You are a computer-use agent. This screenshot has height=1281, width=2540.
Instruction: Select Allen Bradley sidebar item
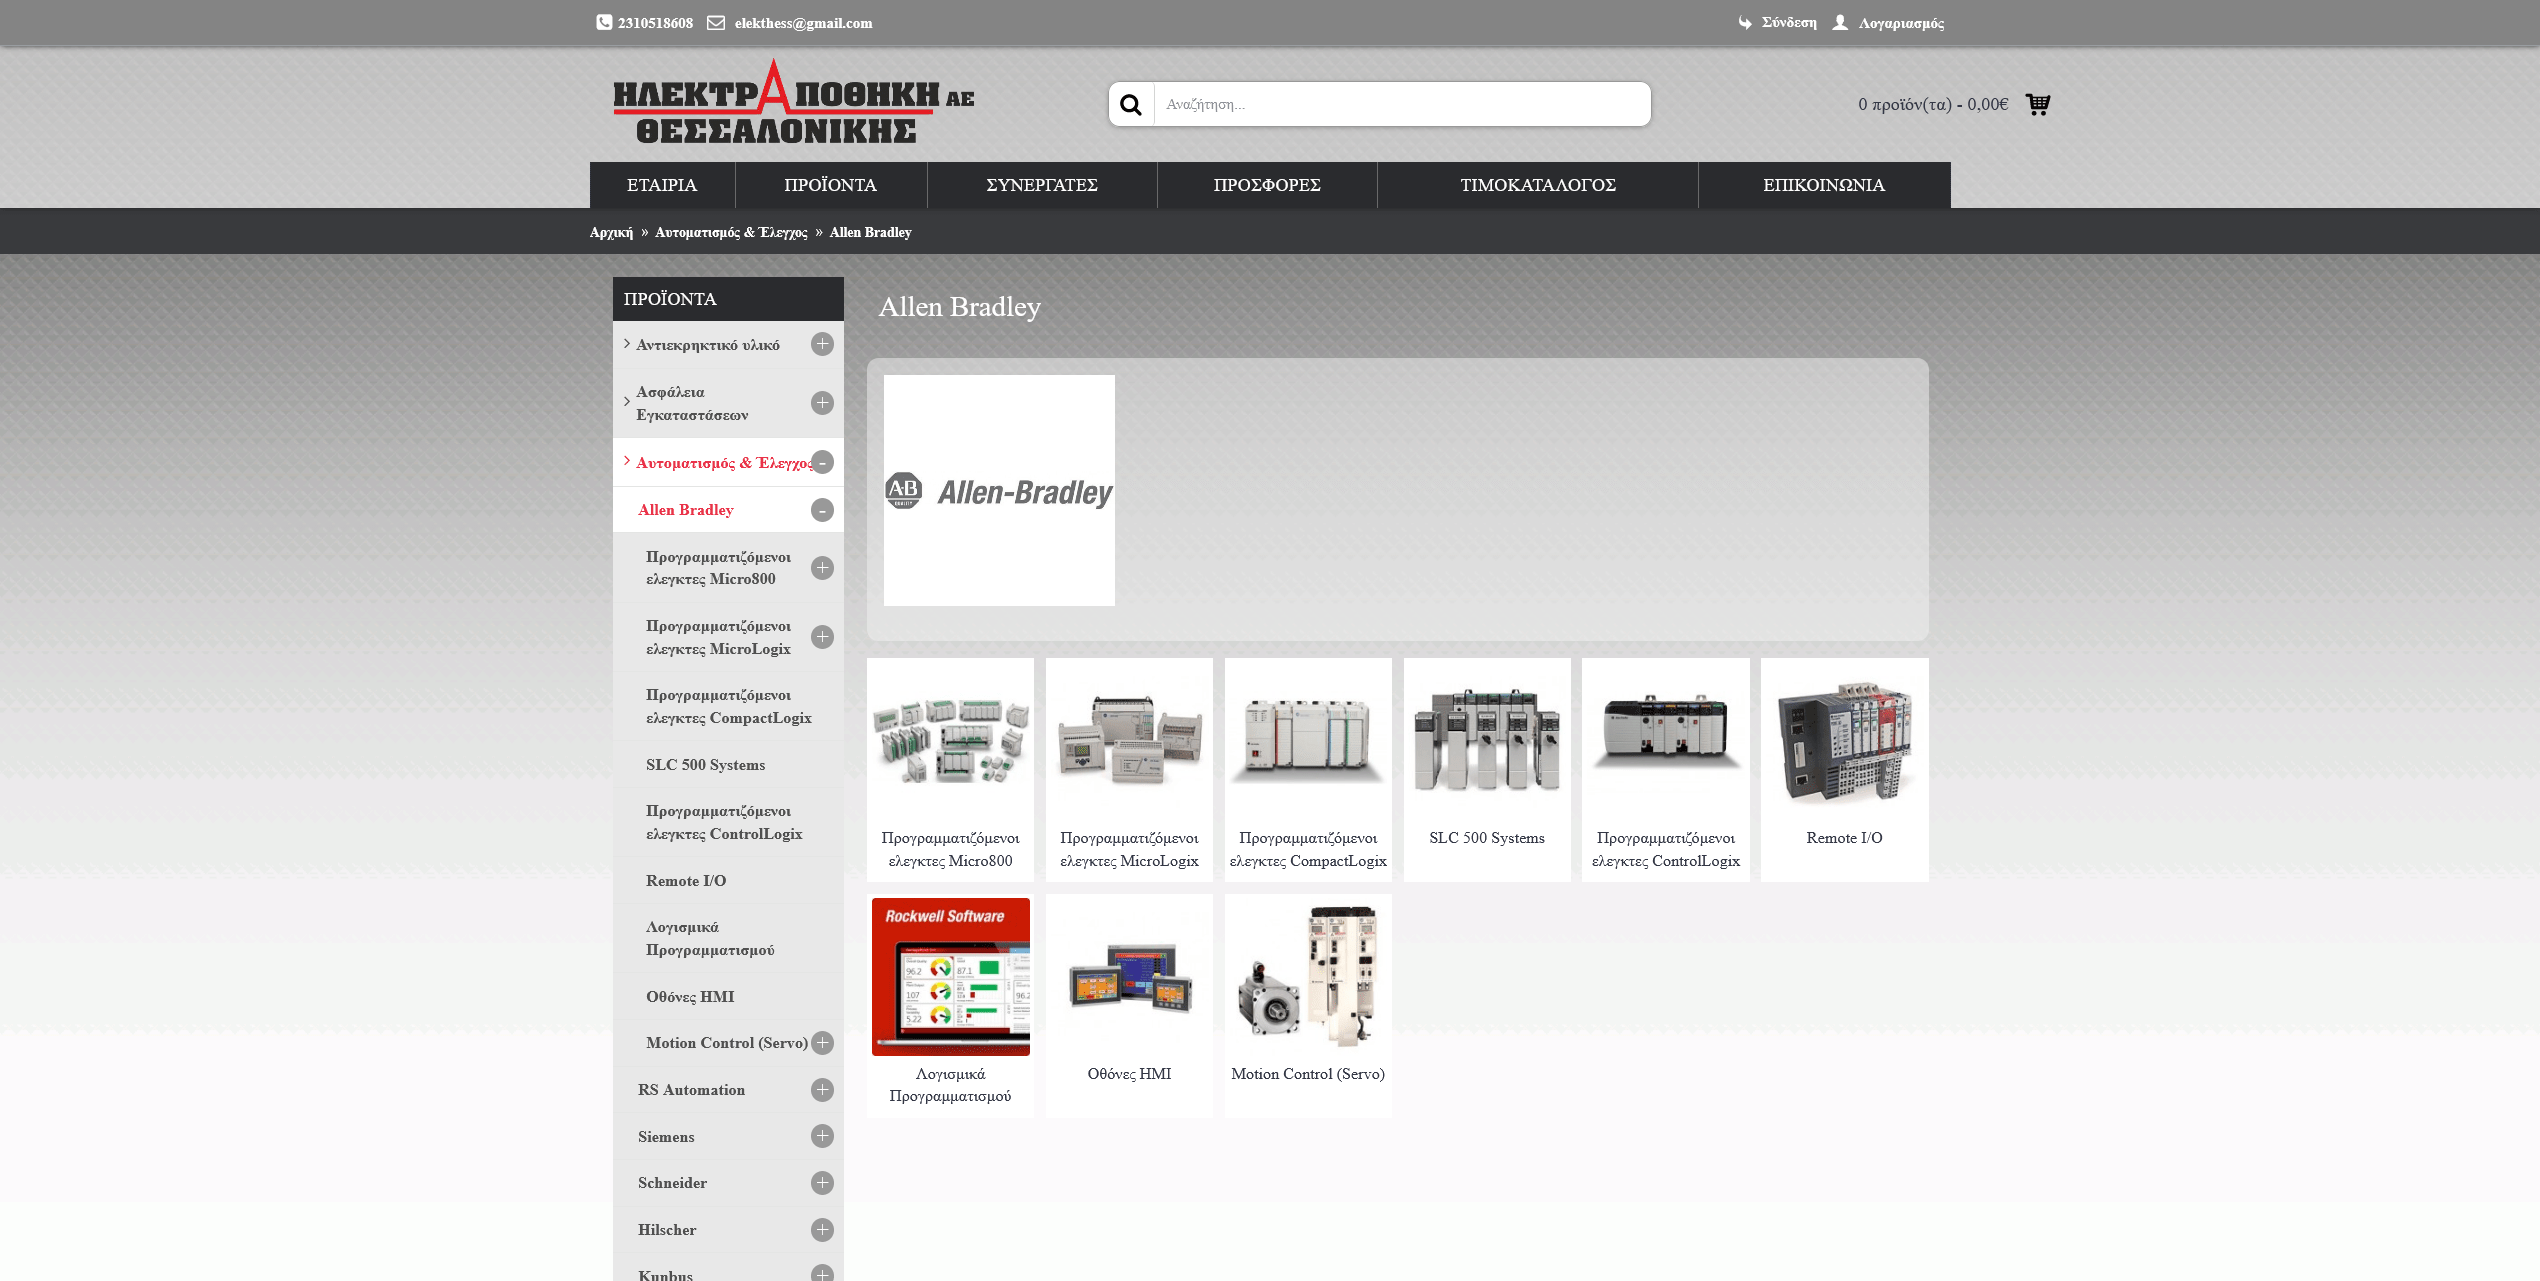[x=686, y=510]
